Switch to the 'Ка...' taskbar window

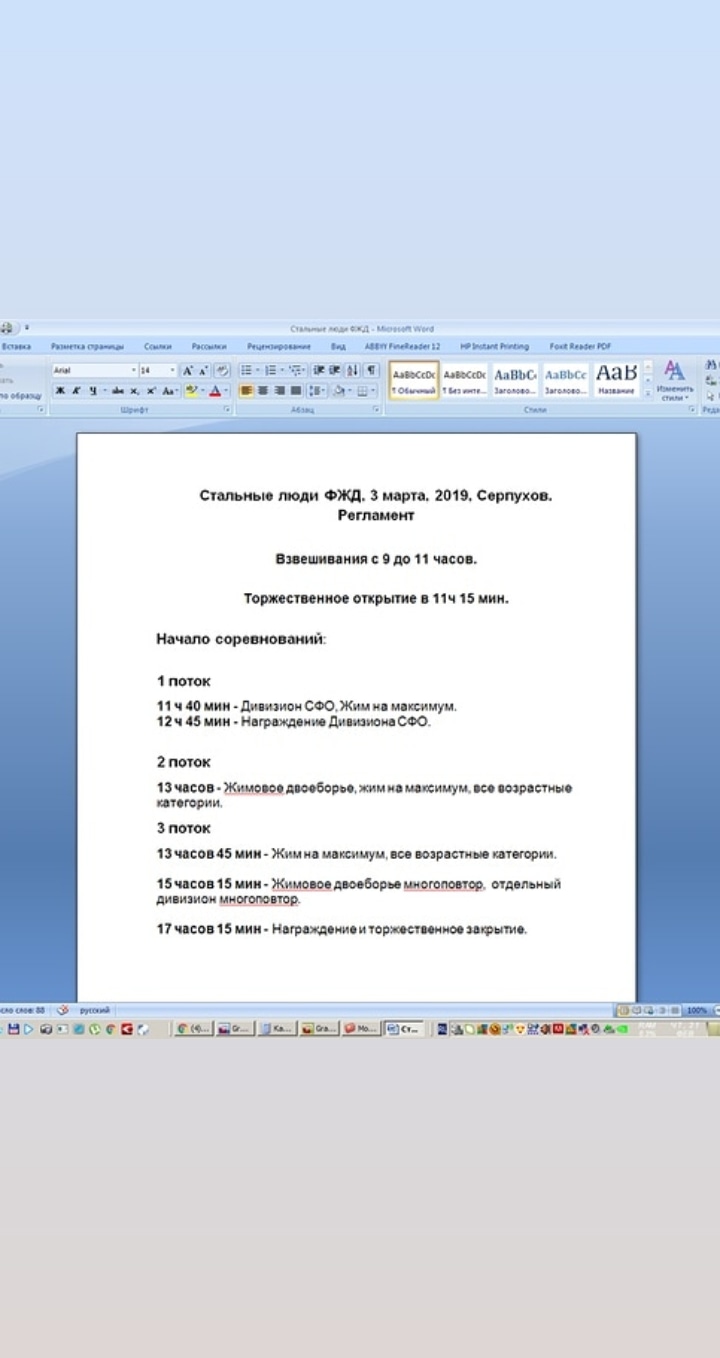point(277,1028)
